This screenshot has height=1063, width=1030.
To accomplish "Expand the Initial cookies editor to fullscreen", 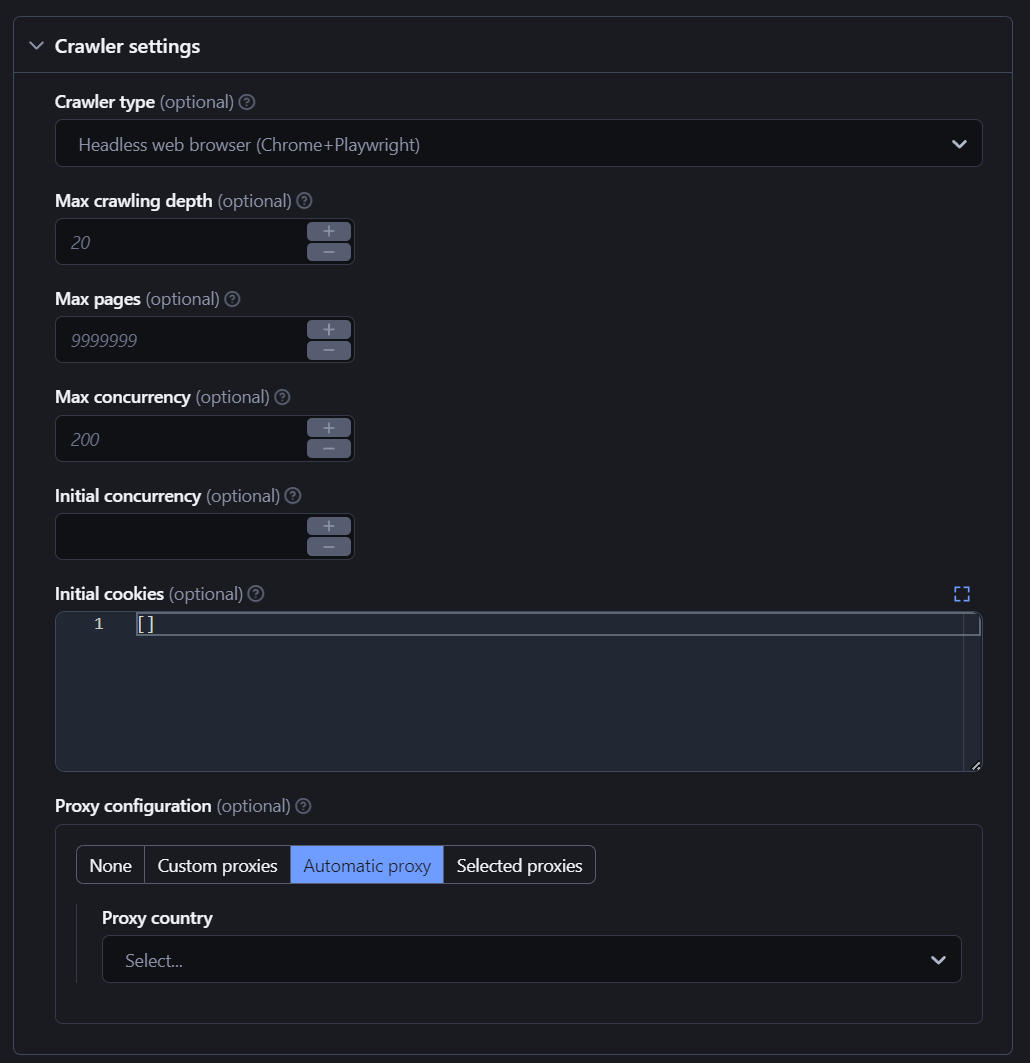I will [x=961, y=593].
